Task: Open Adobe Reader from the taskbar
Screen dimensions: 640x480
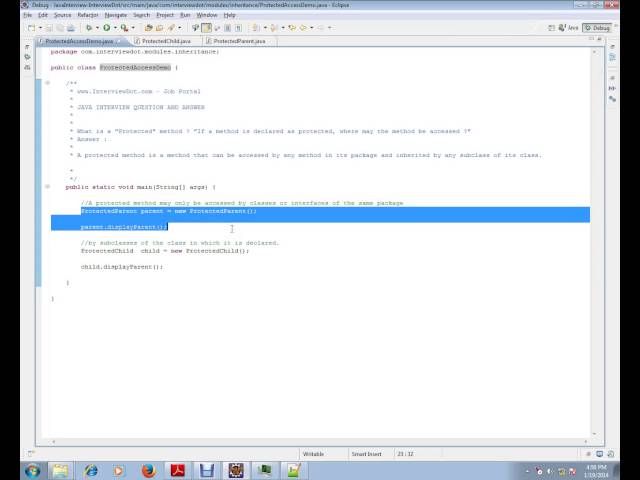Action: point(178,471)
